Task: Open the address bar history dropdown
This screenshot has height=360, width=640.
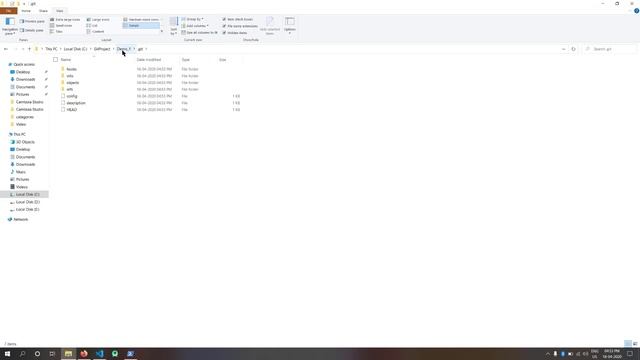Action: (564, 49)
